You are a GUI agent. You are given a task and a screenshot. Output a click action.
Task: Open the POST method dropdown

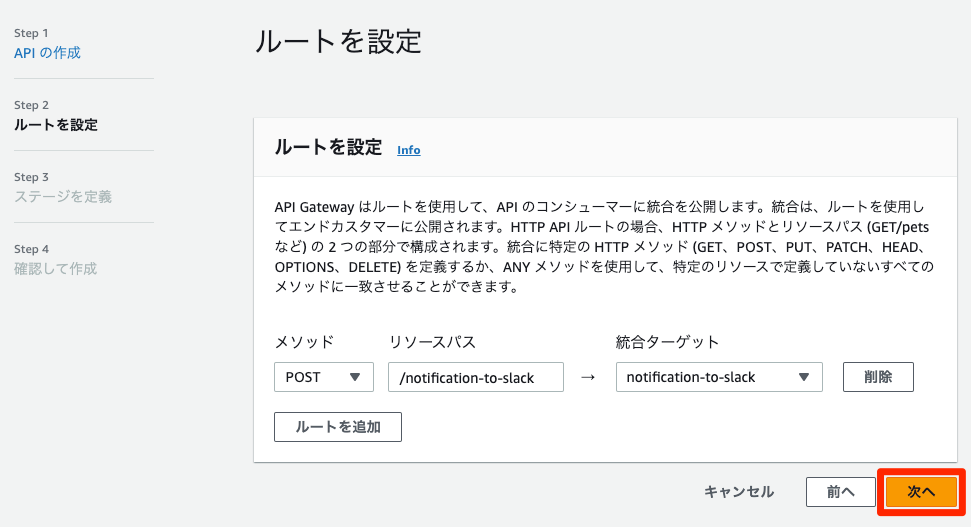pos(322,377)
